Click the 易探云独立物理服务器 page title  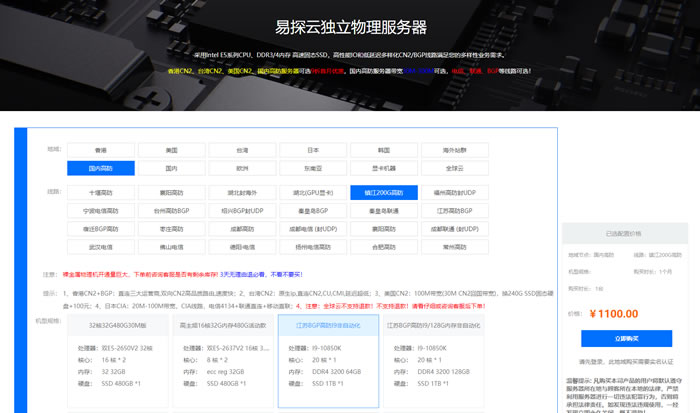click(350, 27)
